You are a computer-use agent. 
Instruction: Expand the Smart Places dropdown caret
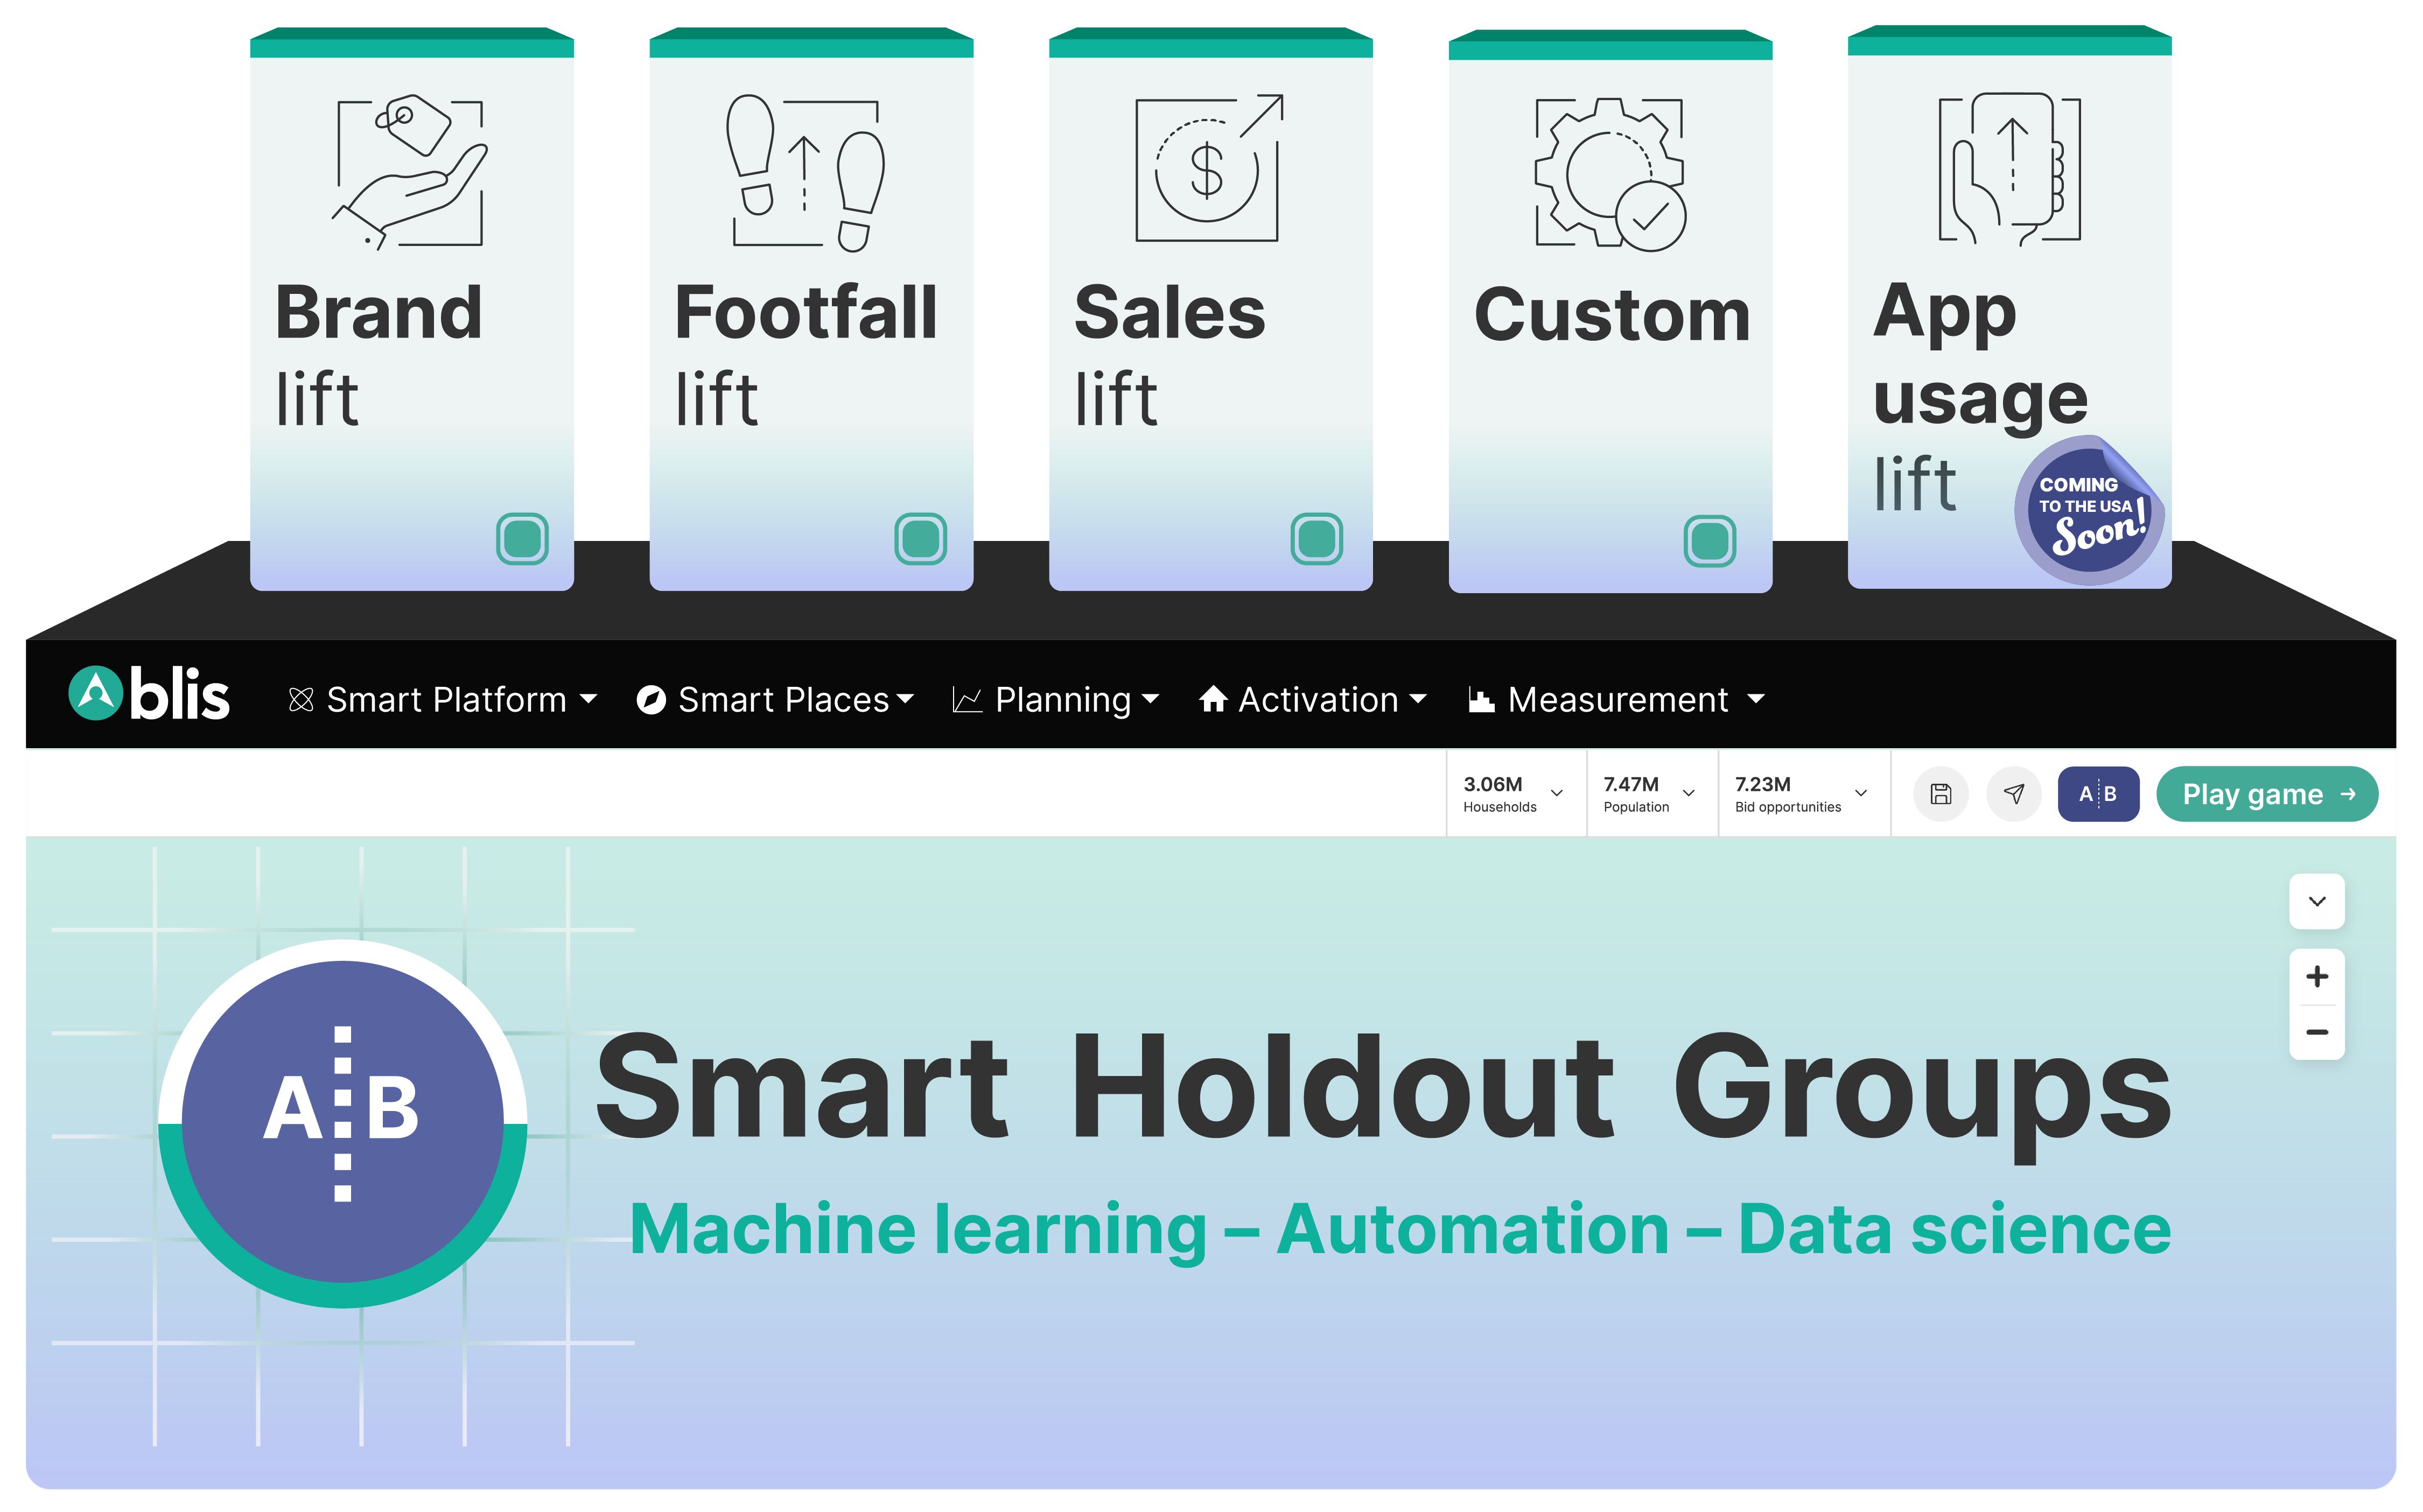click(905, 699)
